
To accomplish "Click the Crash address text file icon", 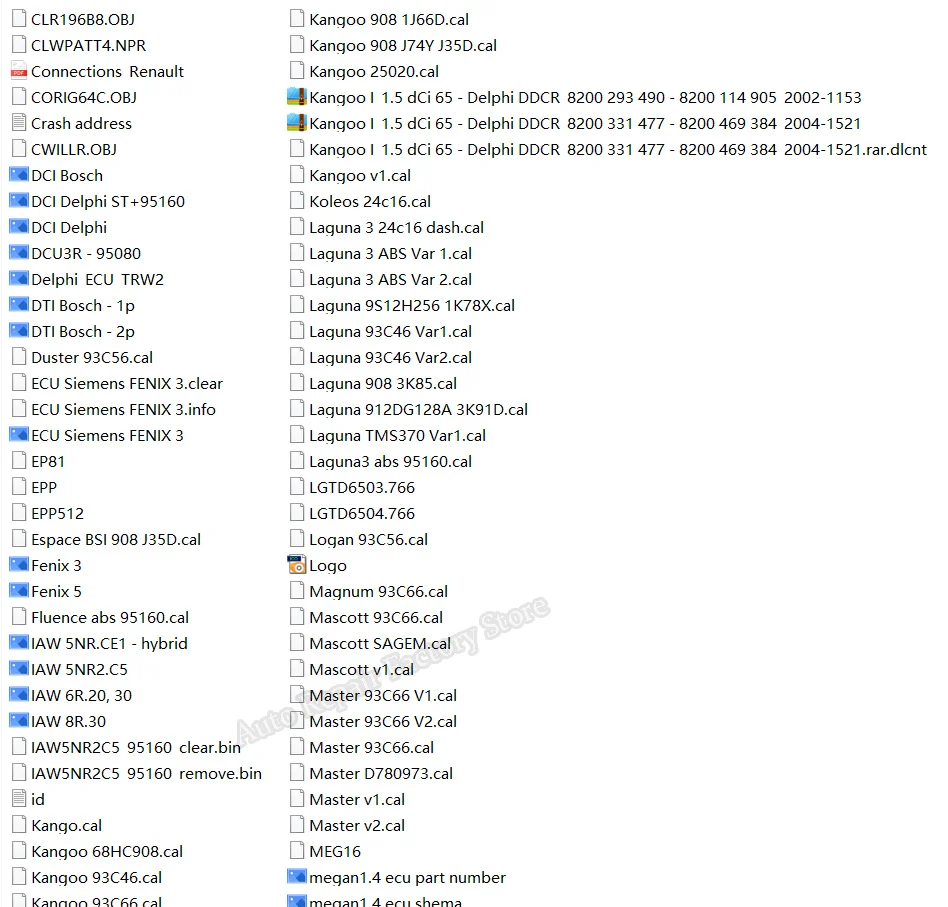I will click(19, 123).
